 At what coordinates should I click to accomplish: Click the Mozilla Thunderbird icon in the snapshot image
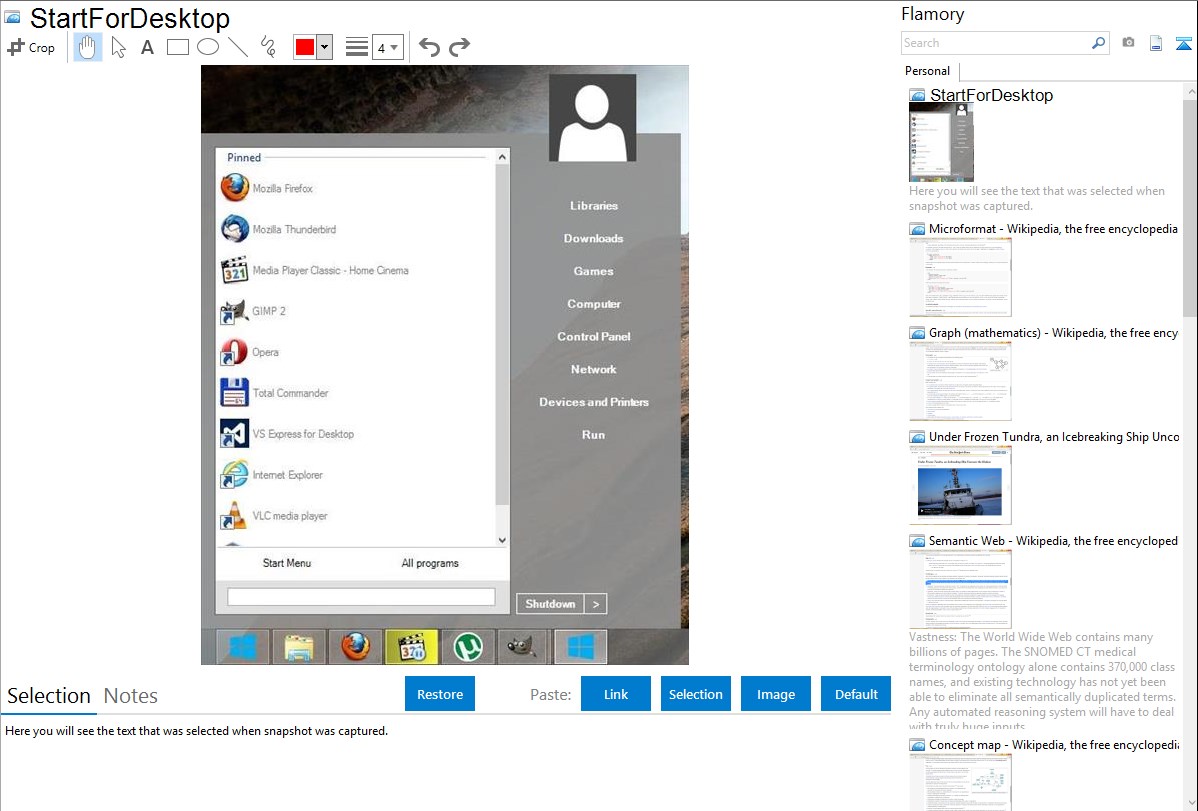[235, 229]
